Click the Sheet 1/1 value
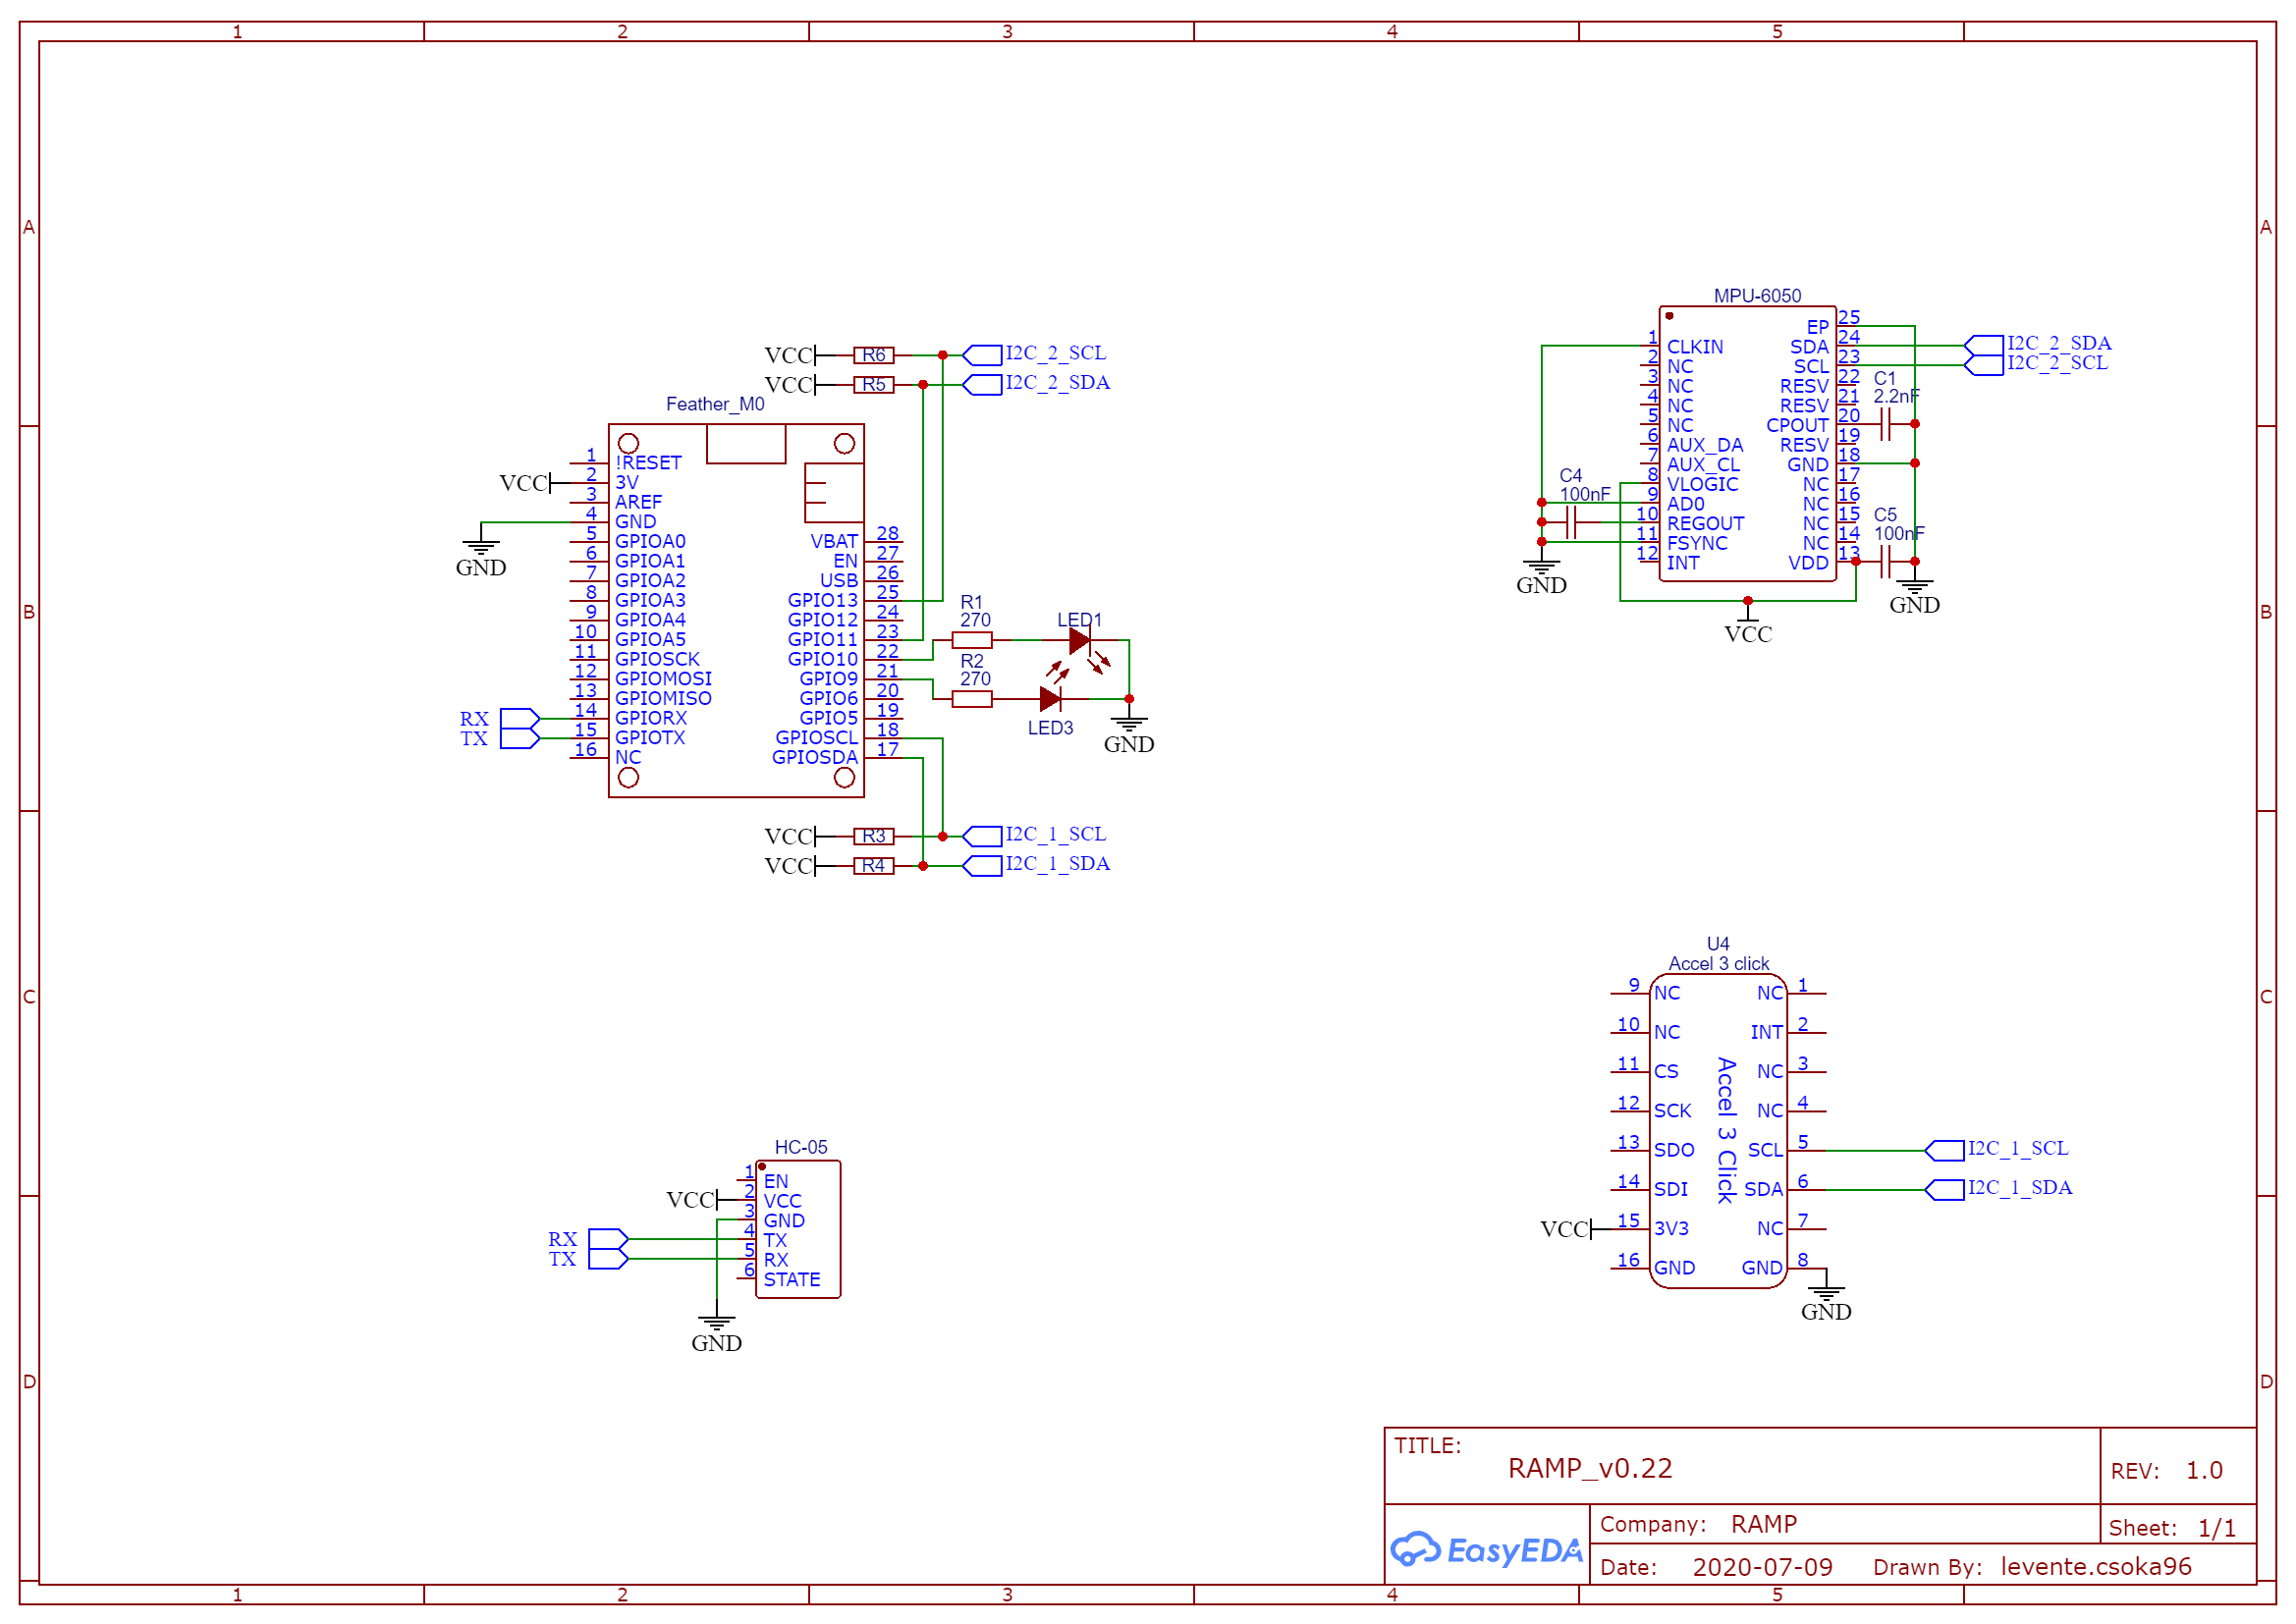 click(2217, 1528)
